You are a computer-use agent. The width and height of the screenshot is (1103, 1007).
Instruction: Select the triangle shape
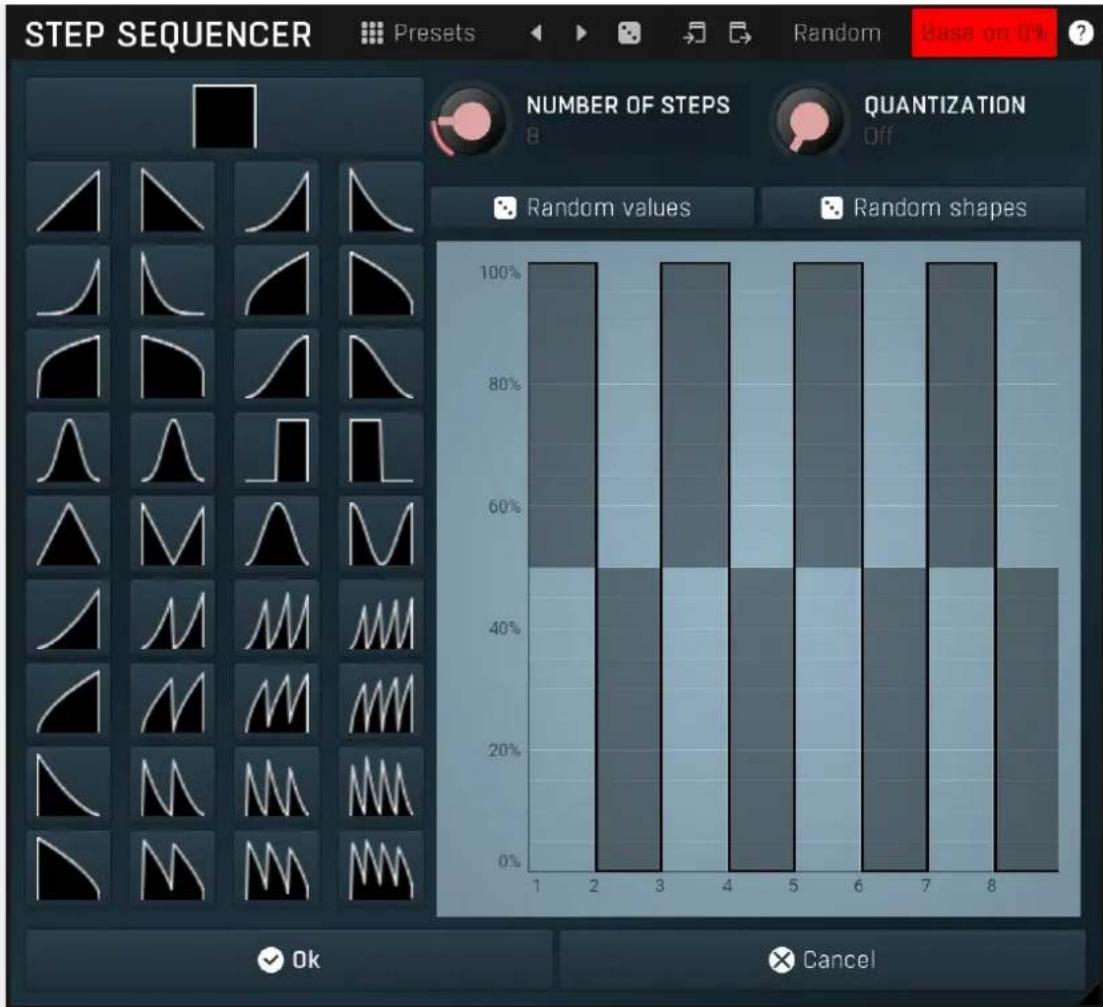pyautogui.click(x=68, y=534)
